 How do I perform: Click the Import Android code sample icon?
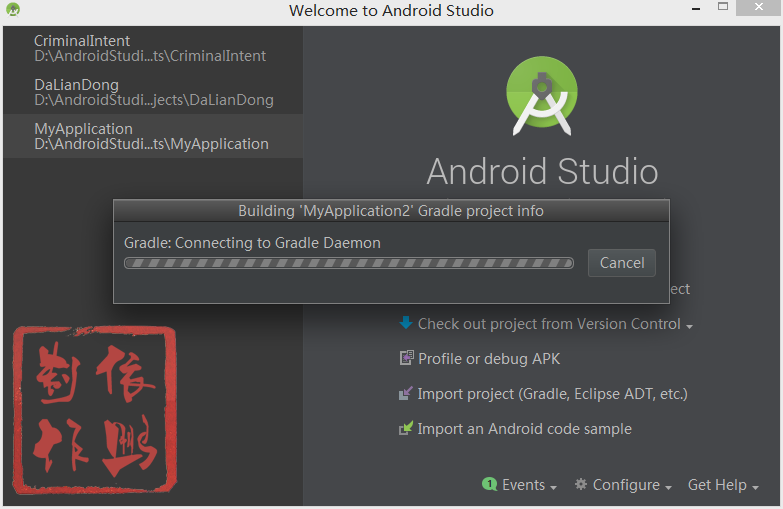click(405, 428)
